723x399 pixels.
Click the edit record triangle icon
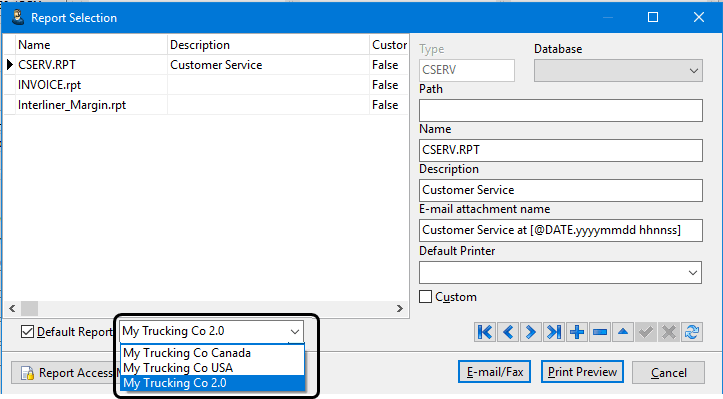tap(623, 332)
